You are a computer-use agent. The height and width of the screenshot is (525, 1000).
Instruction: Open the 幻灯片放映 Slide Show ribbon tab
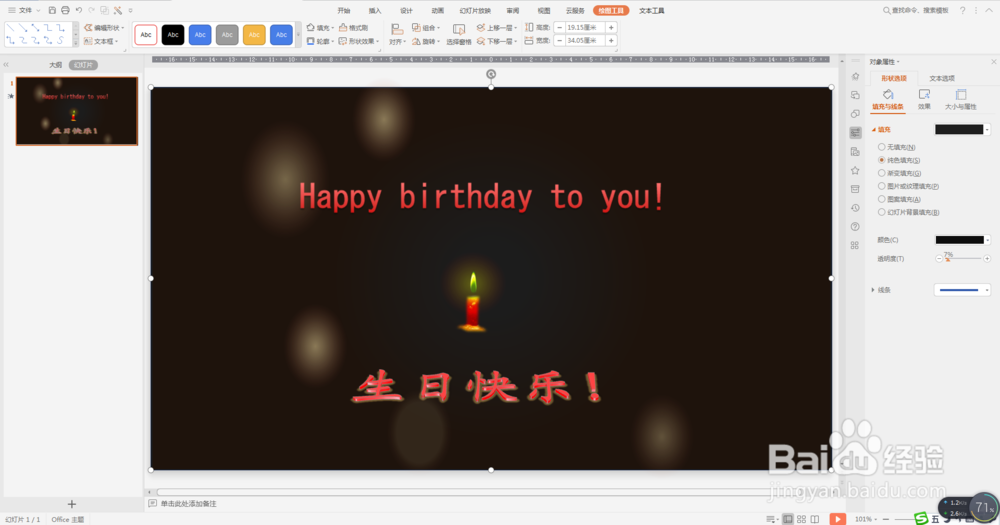point(475,10)
